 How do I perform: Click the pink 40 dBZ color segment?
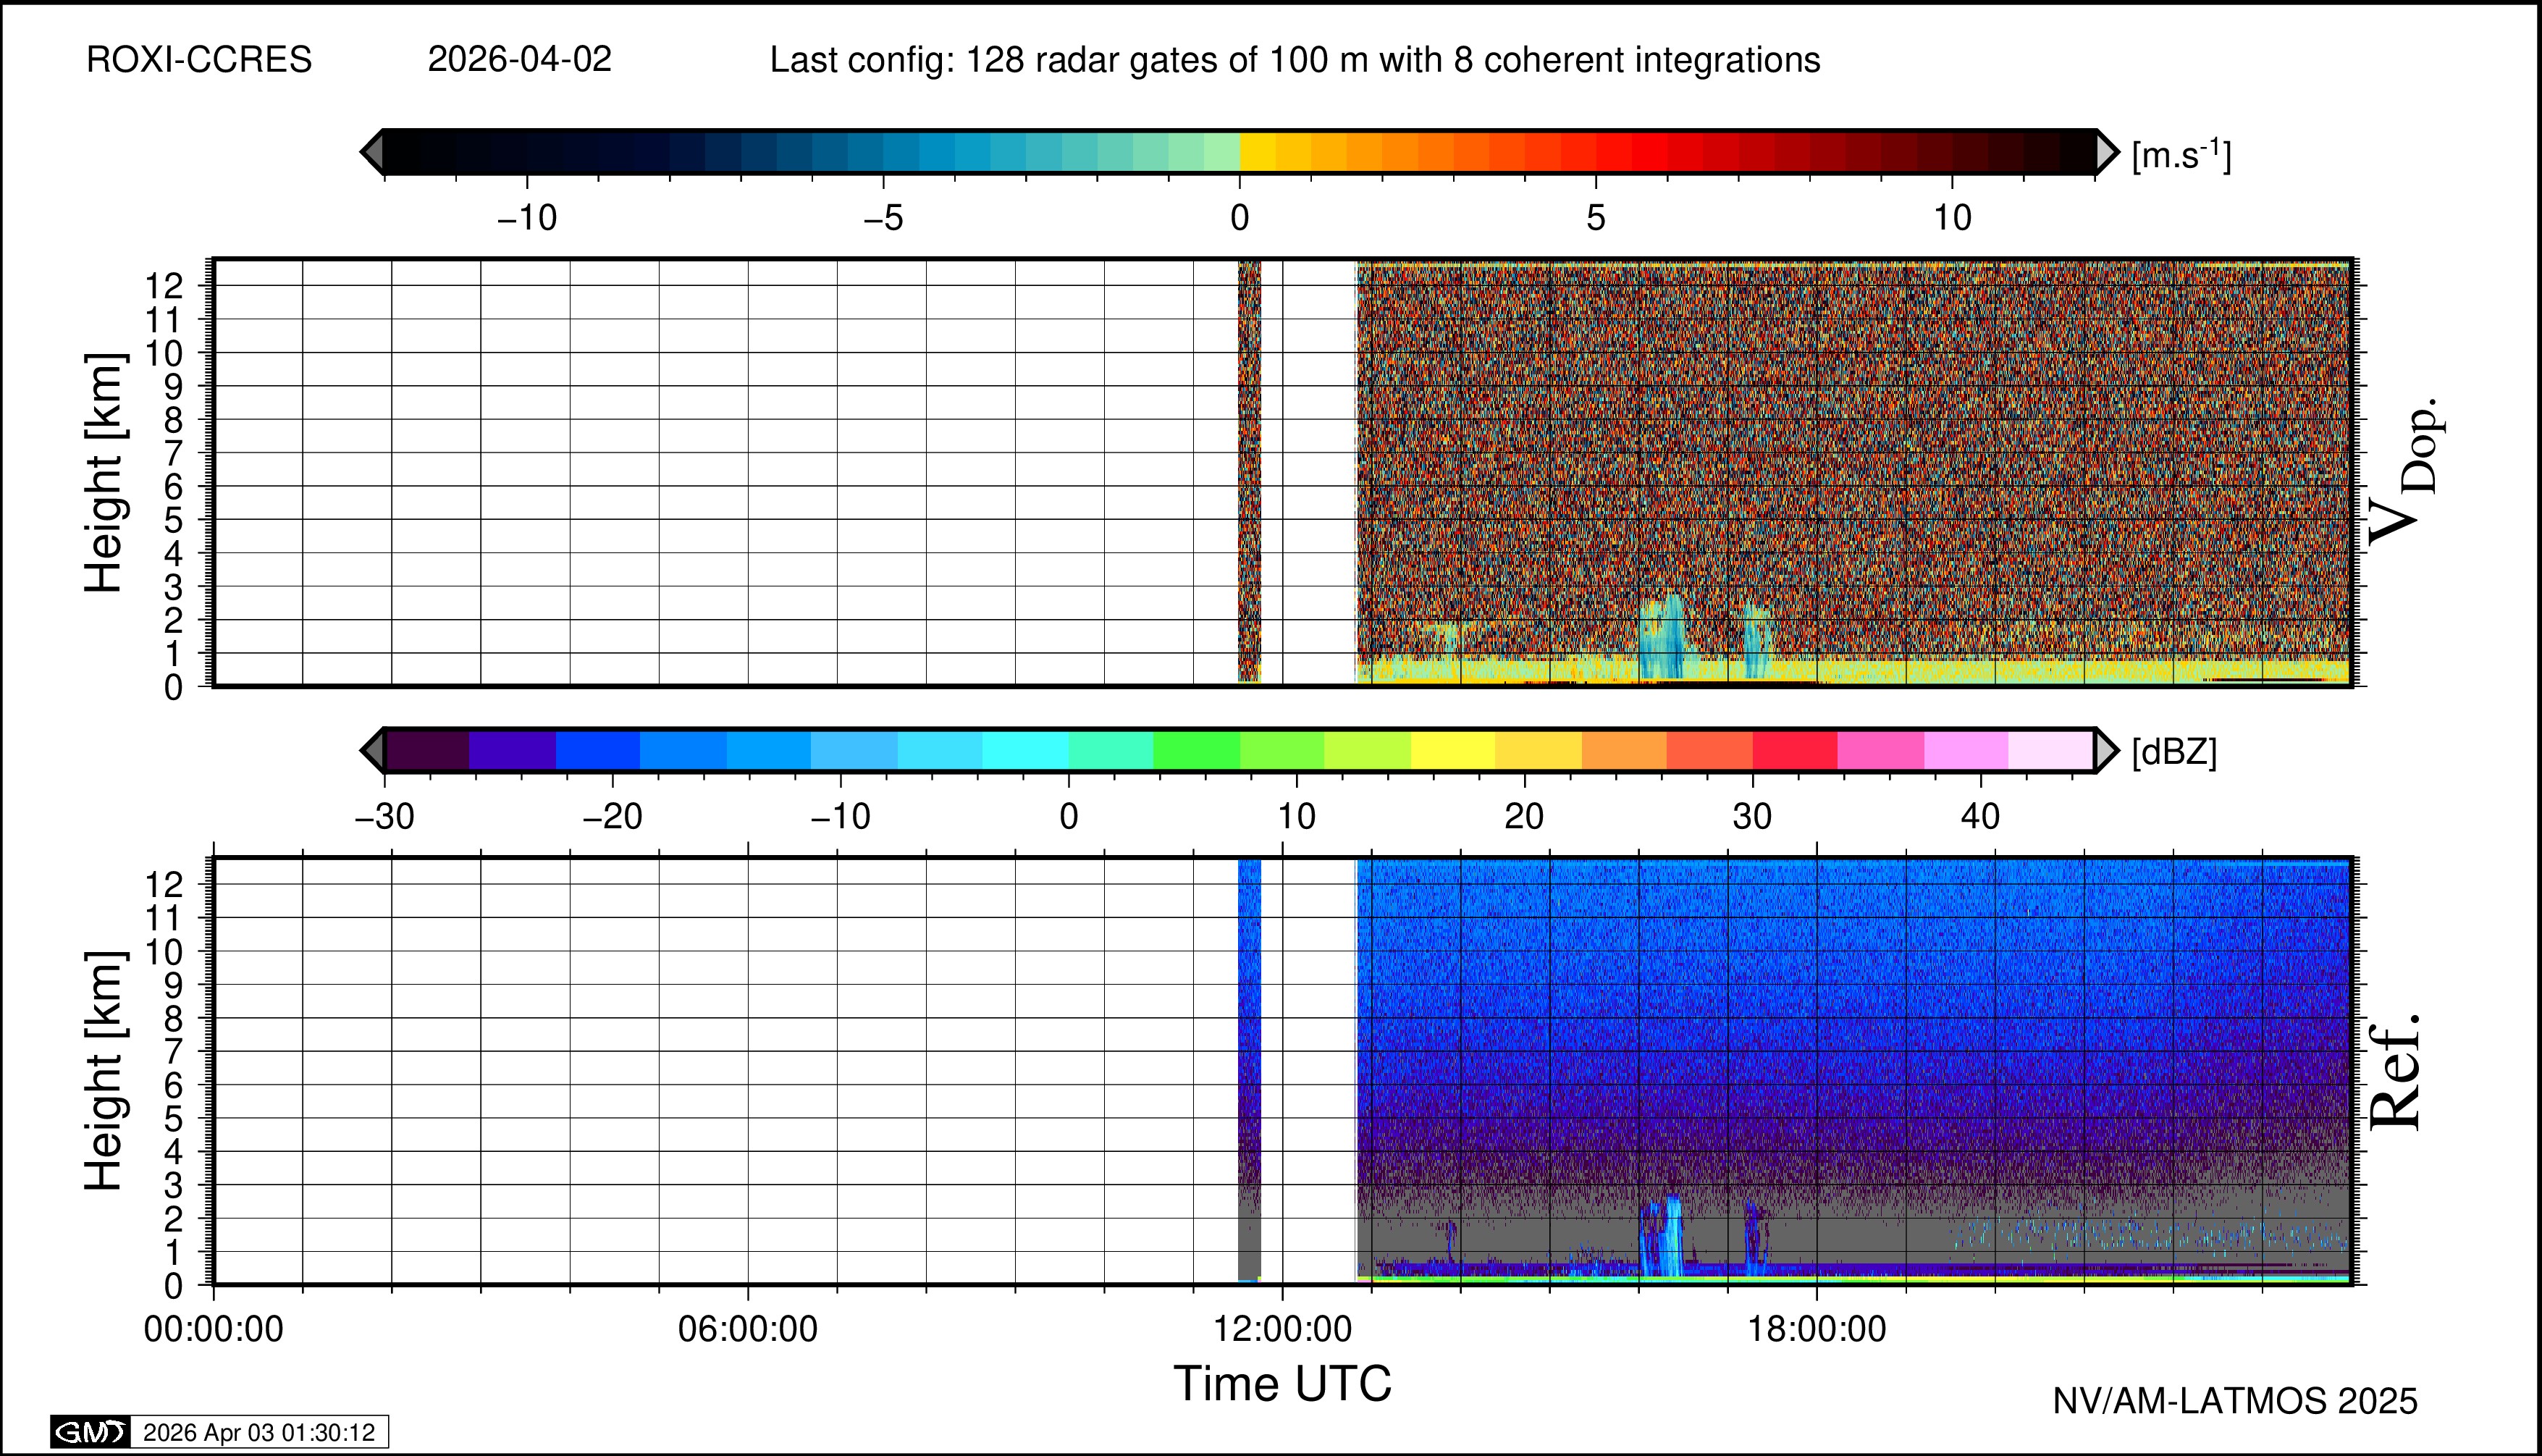(1965, 750)
